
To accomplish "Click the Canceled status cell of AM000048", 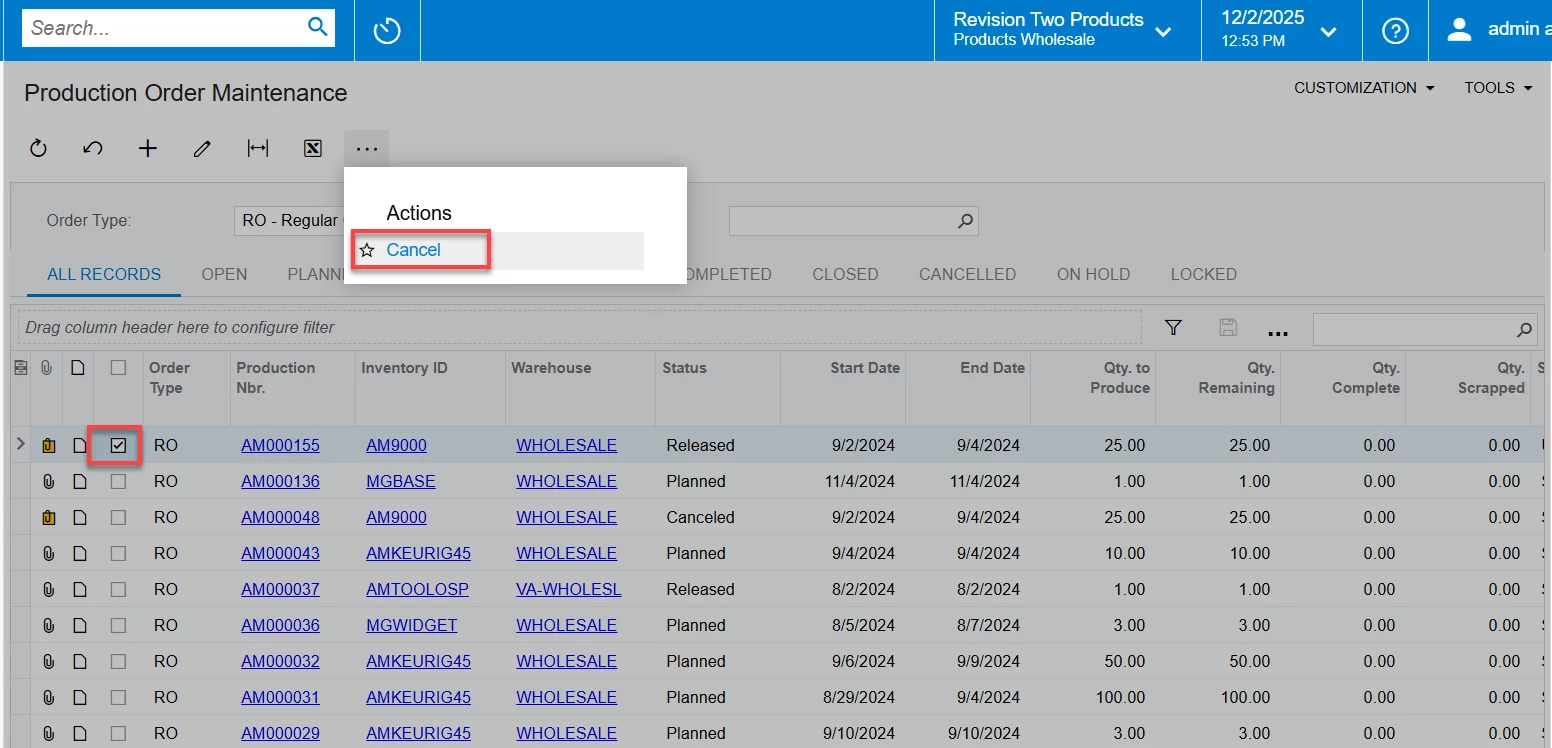I will tap(700, 518).
